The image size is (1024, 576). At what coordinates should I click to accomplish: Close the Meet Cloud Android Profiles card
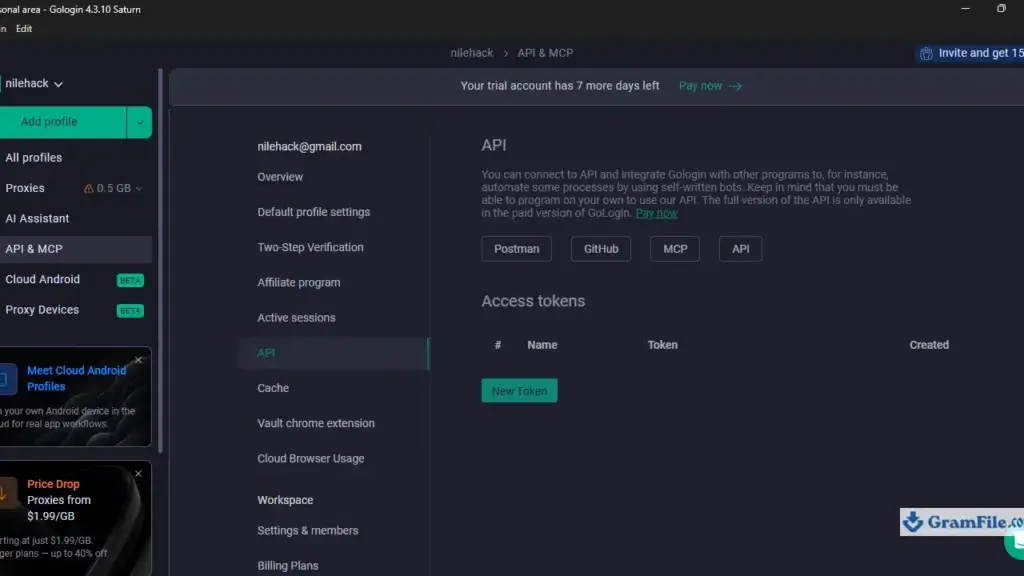(x=138, y=360)
